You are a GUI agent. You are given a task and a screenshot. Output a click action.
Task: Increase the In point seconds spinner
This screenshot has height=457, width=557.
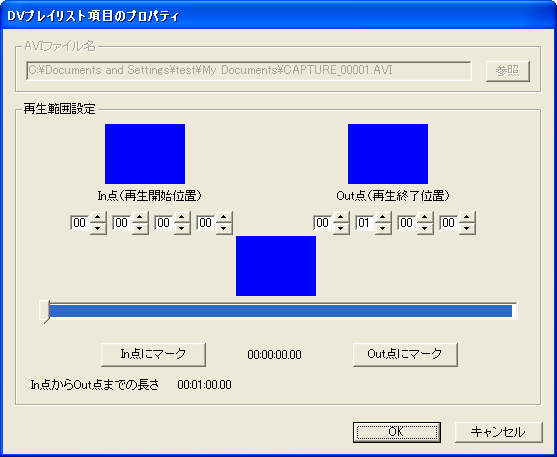click(182, 217)
